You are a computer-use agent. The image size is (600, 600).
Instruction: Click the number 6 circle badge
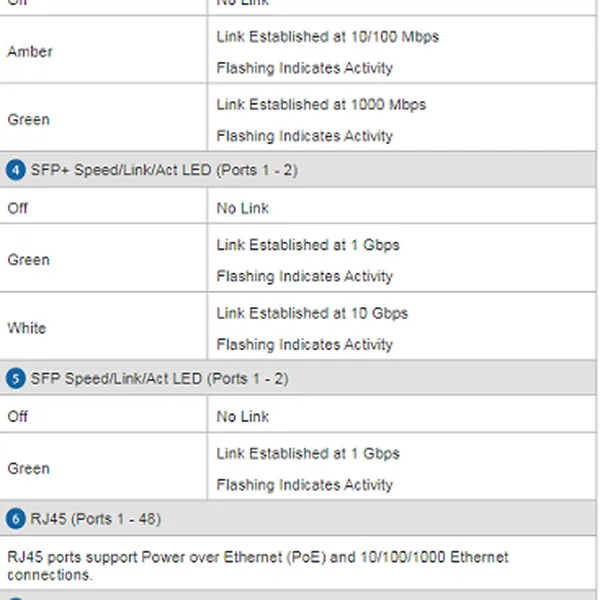[15, 520]
